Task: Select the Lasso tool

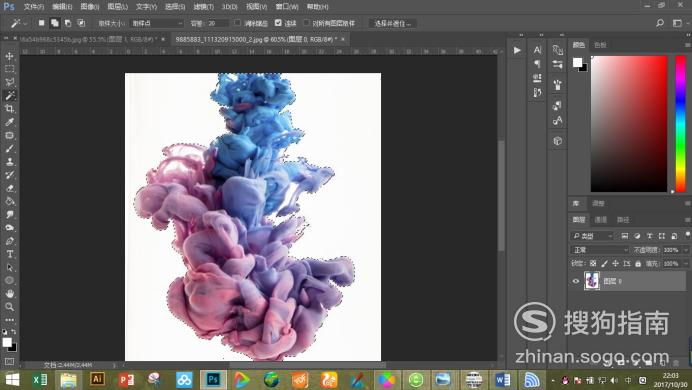Action: [9, 82]
